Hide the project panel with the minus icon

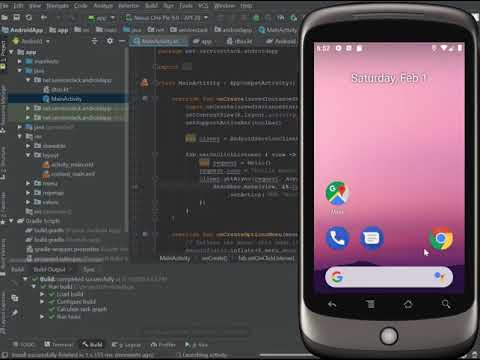point(122,41)
